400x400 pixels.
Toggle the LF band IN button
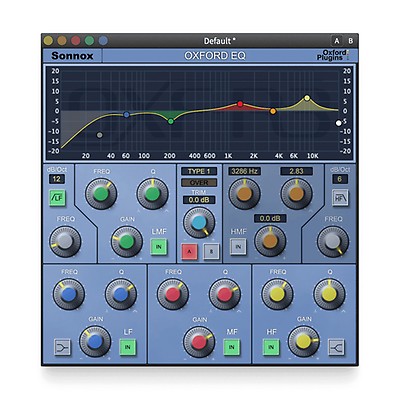127,347
